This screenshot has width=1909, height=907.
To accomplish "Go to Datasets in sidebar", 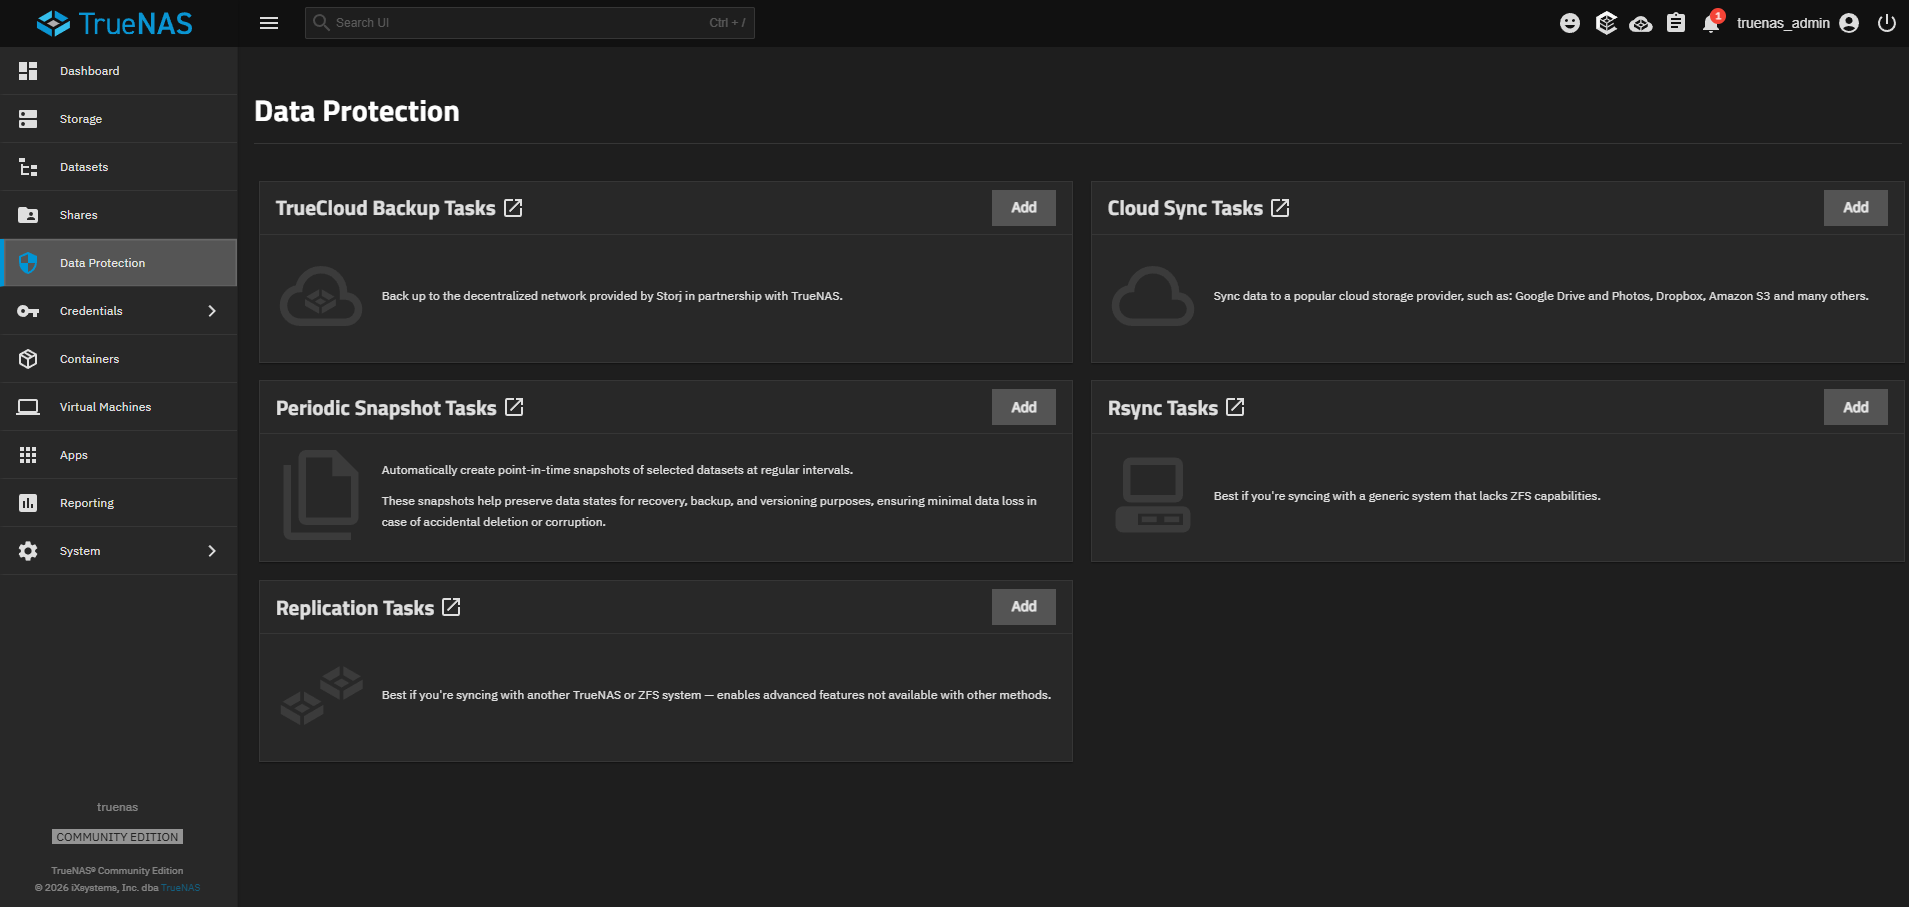I will [119, 167].
